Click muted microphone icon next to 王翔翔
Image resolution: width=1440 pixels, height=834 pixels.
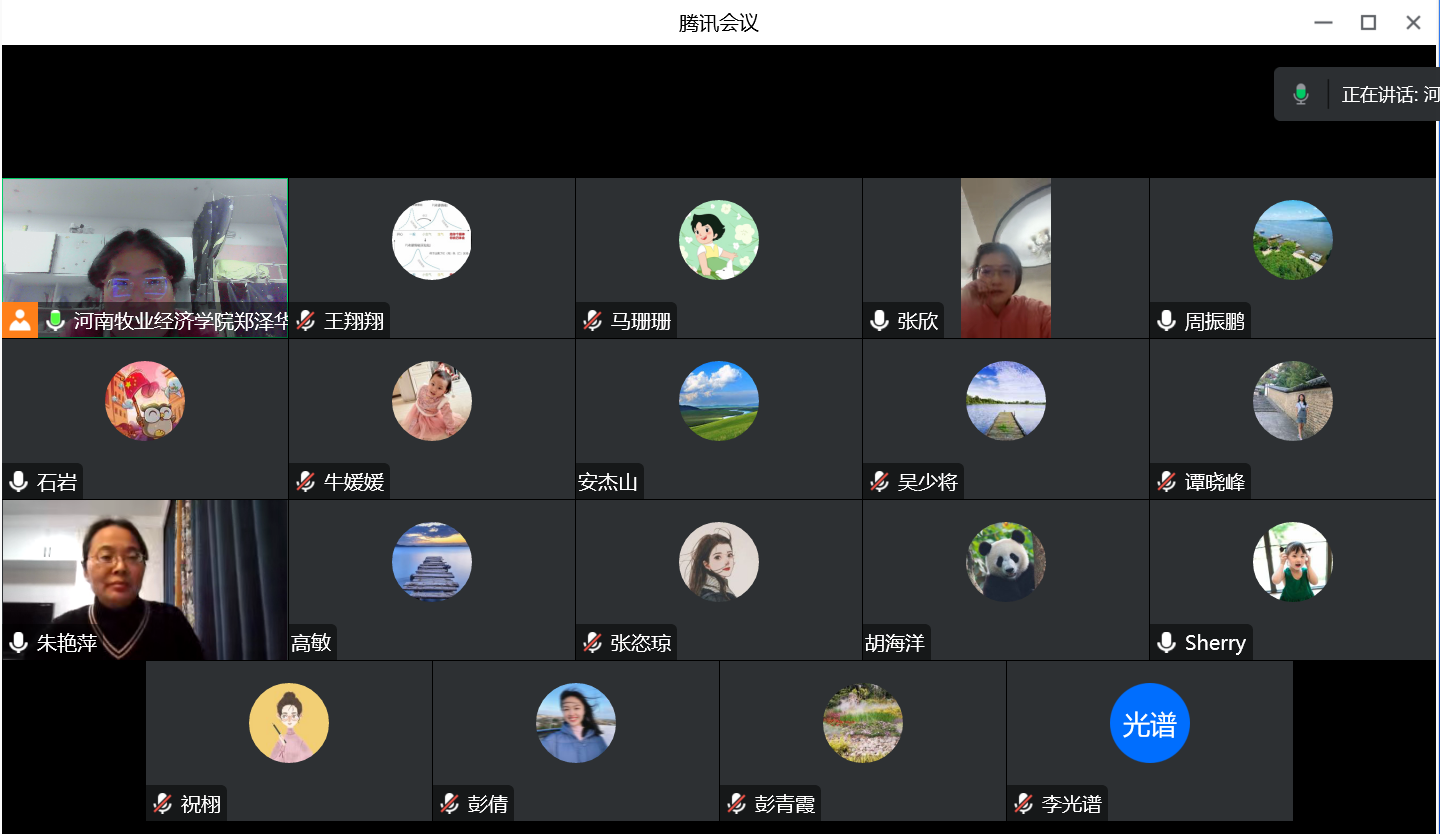306,321
